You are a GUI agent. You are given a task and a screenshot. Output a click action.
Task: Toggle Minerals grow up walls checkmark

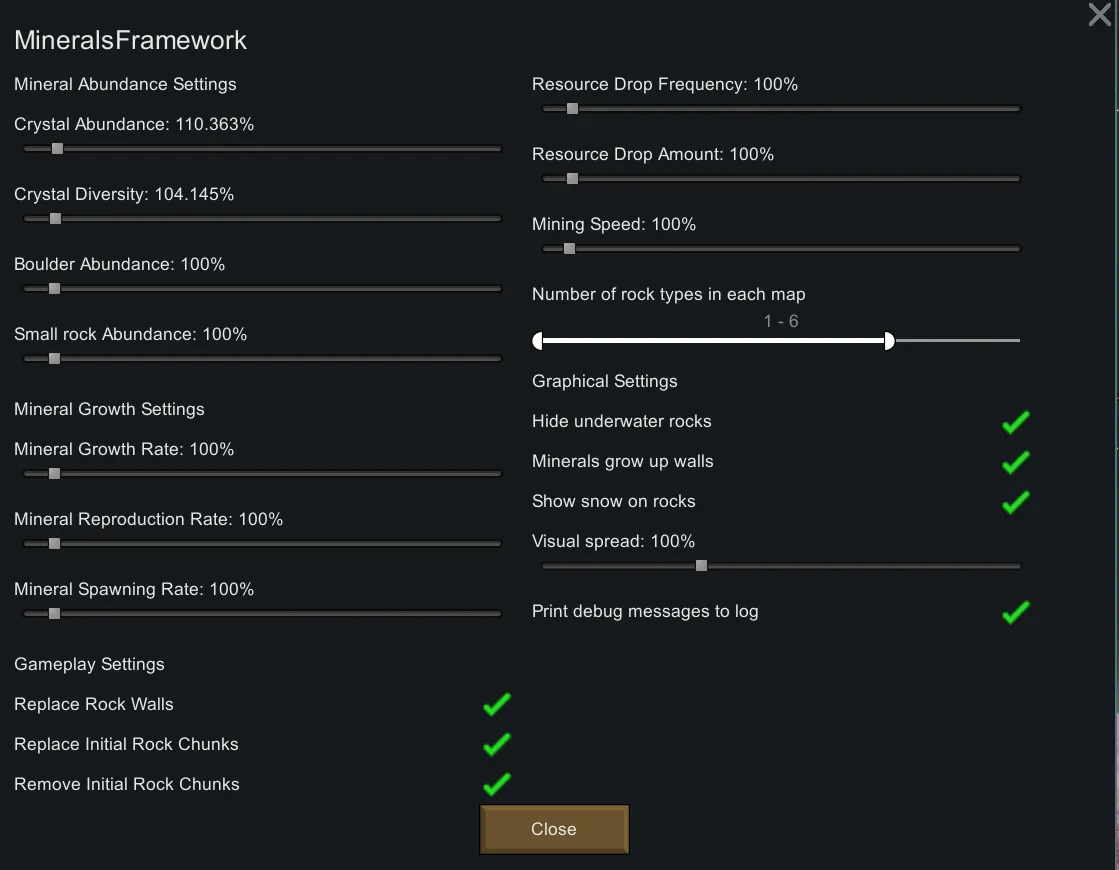pos(1015,462)
